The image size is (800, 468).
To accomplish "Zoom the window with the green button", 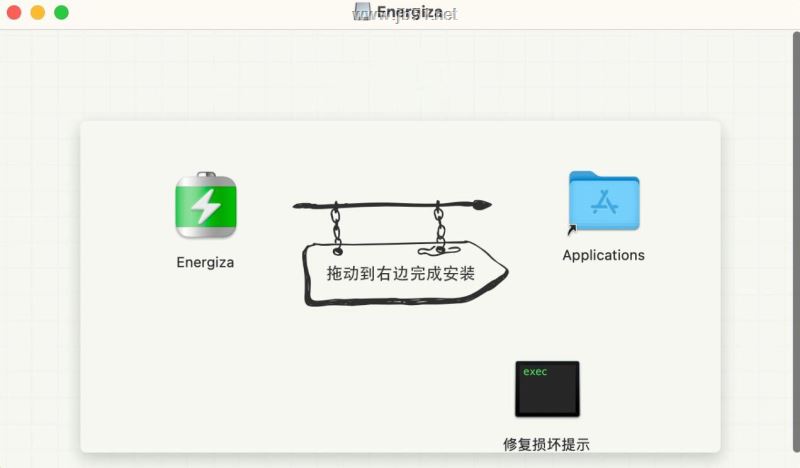I will (x=61, y=12).
